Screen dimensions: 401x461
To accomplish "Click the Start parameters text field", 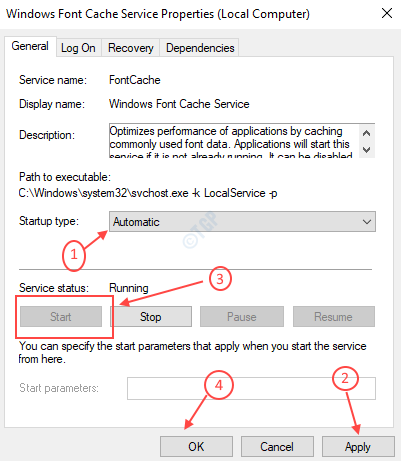I will coord(251,388).
